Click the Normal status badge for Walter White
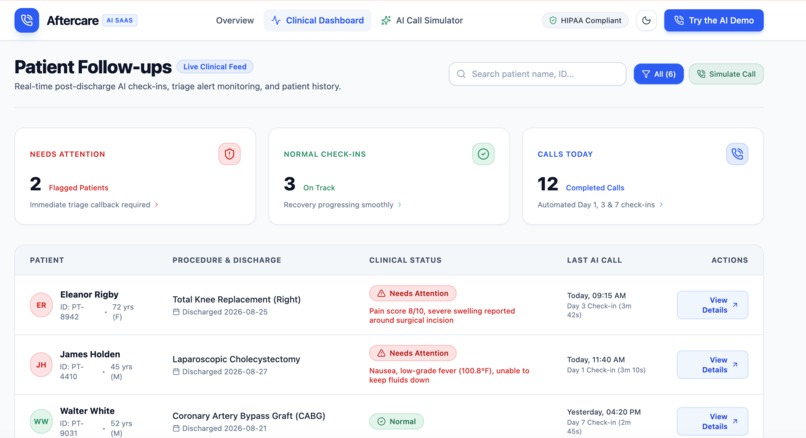This screenshot has width=806, height=438. (x=396, y=422)
